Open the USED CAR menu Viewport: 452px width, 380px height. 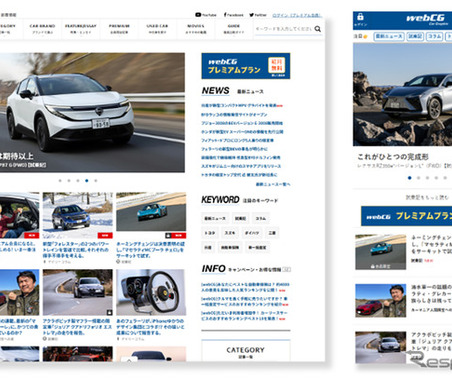point(157,29)
